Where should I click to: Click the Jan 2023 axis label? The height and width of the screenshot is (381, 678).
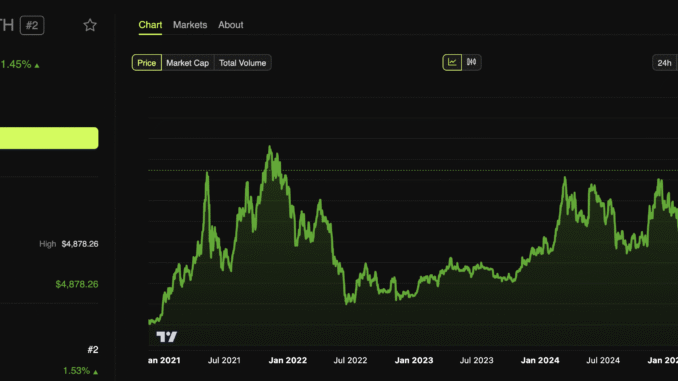(414, 360)
